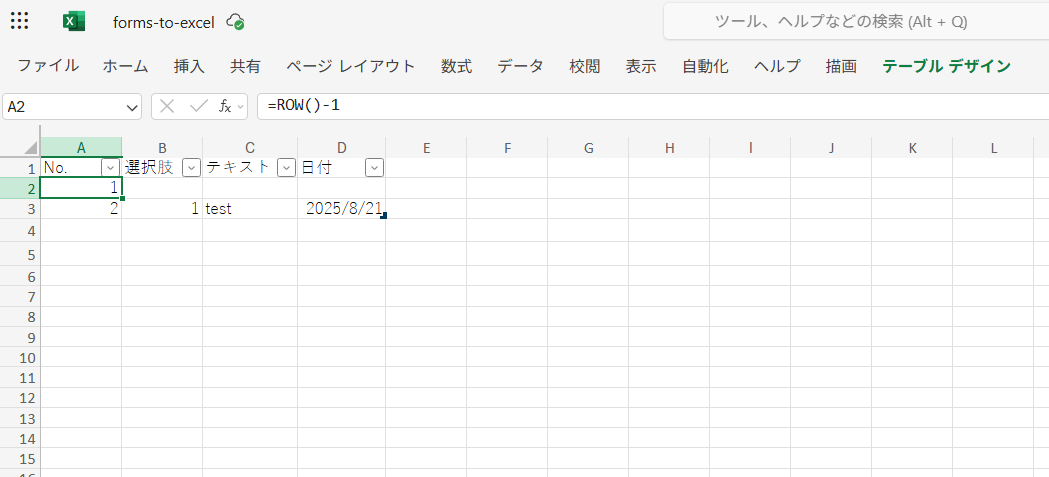Select row 3 header
The image size is (1049, 477).
pyautogui.click(x=20, y=209)
